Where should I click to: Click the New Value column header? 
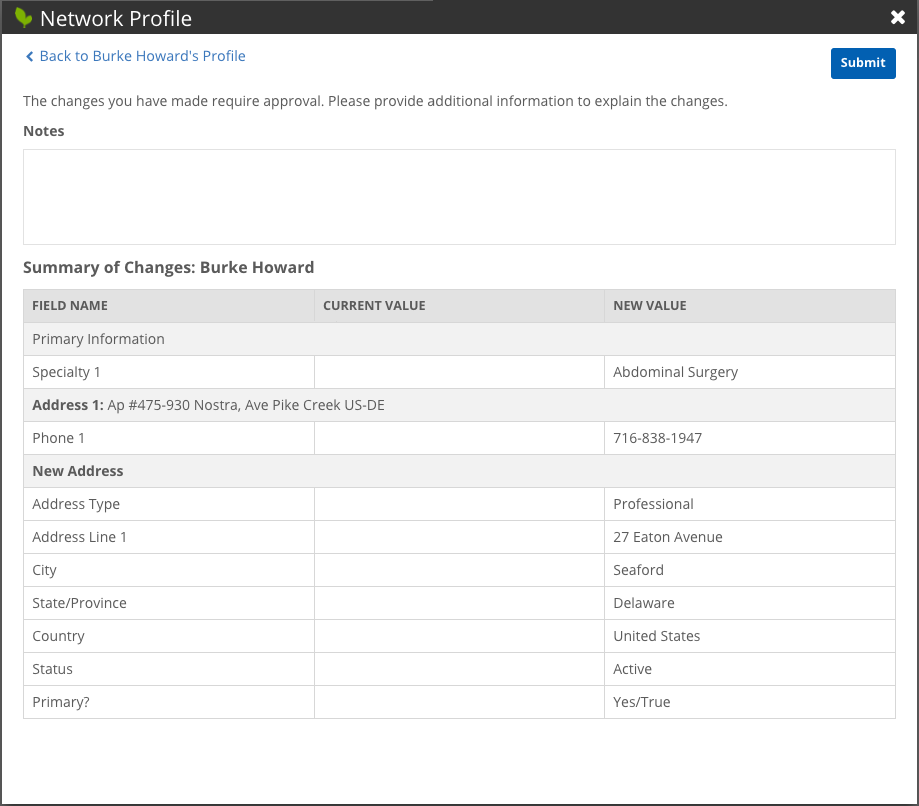pyautogui.click(x=649, y=306)
